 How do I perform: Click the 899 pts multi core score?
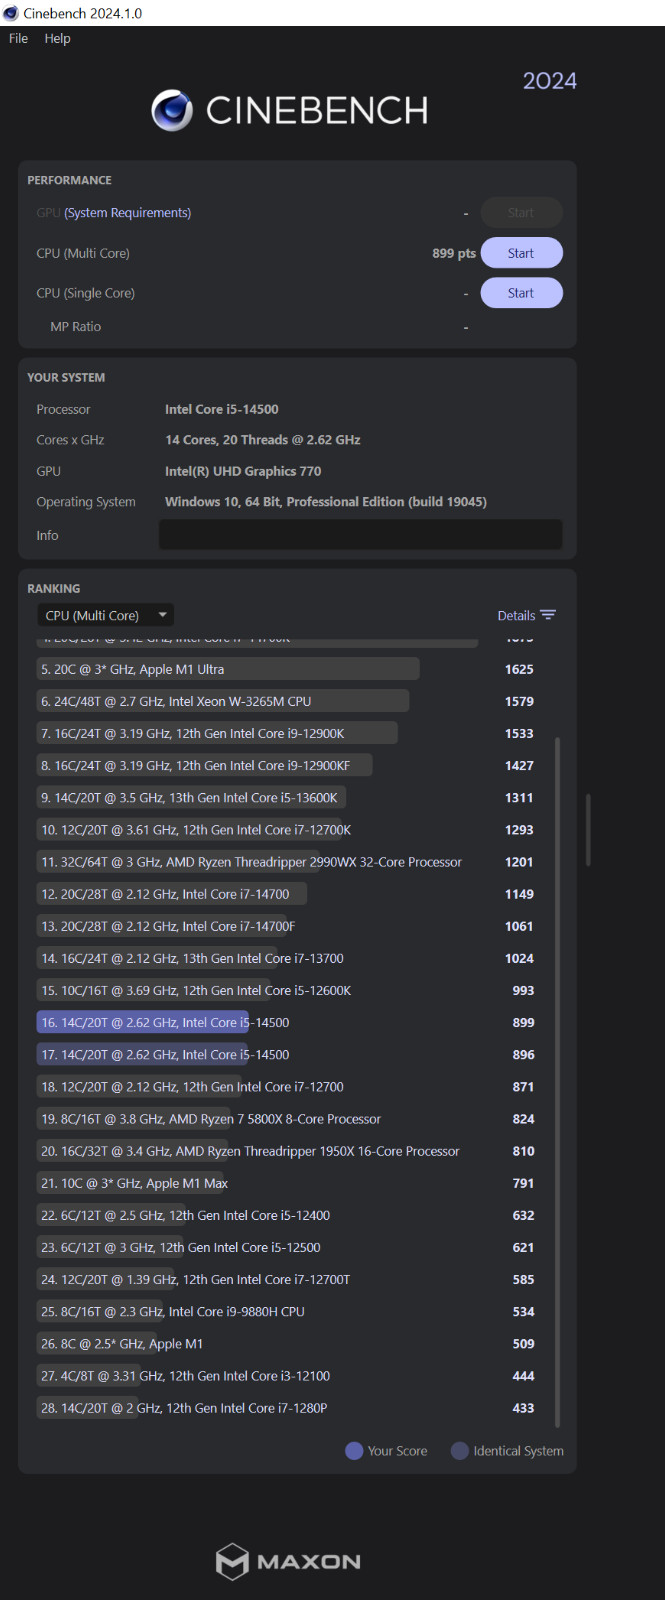454,253
